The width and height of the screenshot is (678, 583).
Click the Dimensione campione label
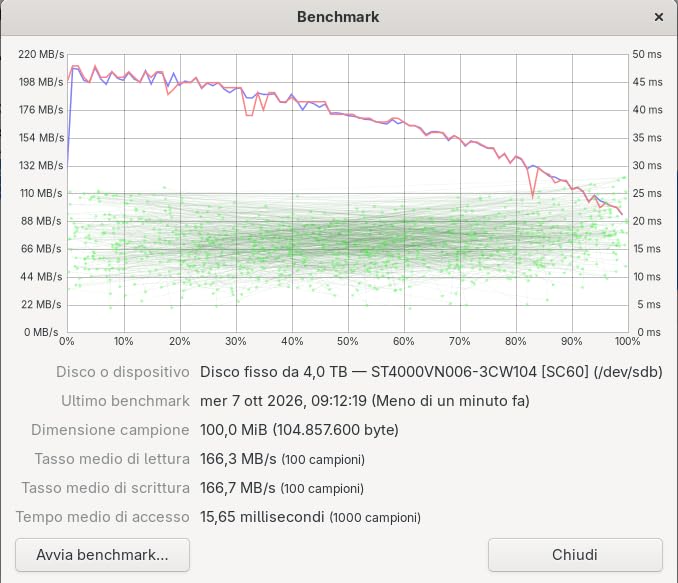pos(110,430)
